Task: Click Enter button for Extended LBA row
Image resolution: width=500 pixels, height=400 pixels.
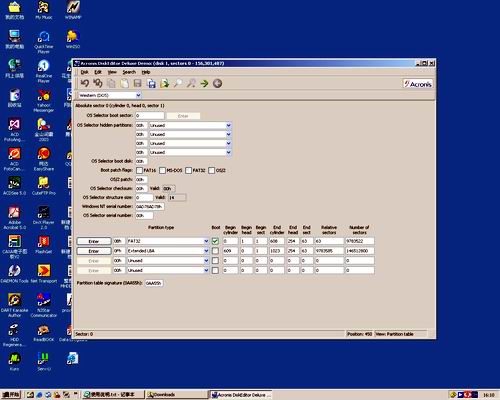Action: point(94,251)
